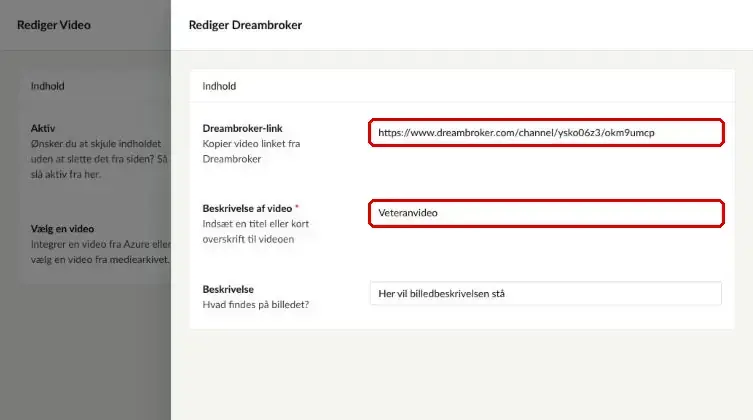Select the Indhold tab in Rediger Dreambroker
This screenshot has height=420, width=753.
coord(219,86)
